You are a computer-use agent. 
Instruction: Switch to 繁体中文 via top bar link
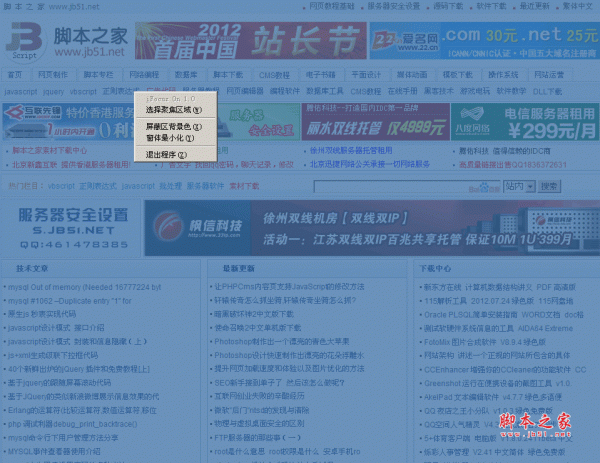[578, 6]
